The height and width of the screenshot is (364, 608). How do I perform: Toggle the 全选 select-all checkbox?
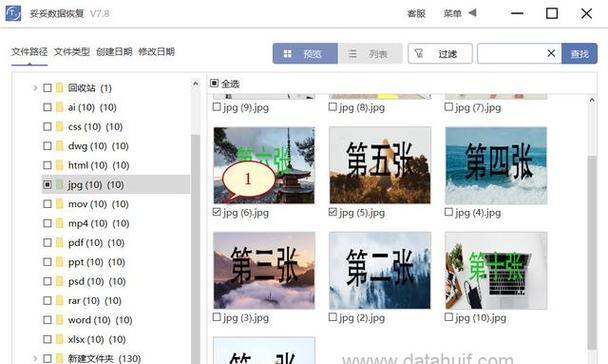[x=214, y=83]
